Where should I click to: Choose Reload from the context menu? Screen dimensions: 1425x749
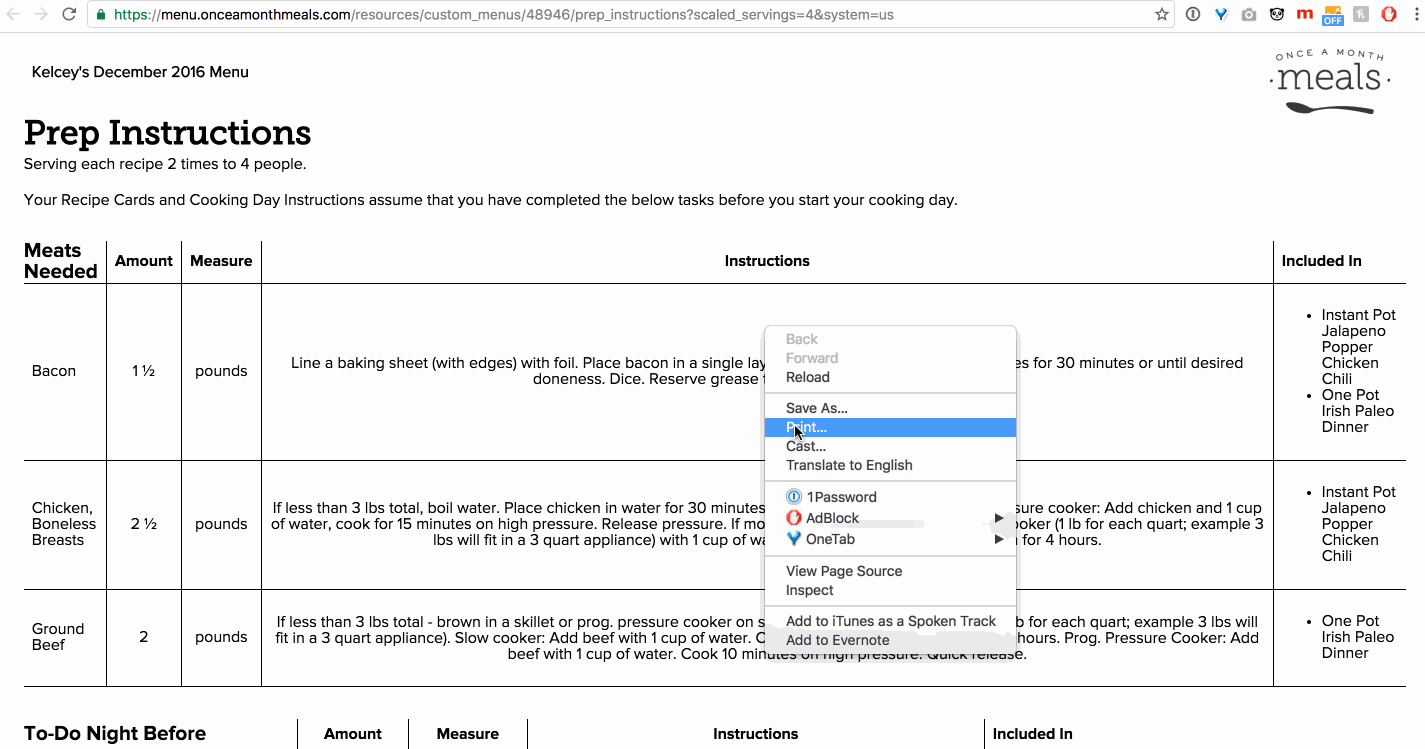890,377
